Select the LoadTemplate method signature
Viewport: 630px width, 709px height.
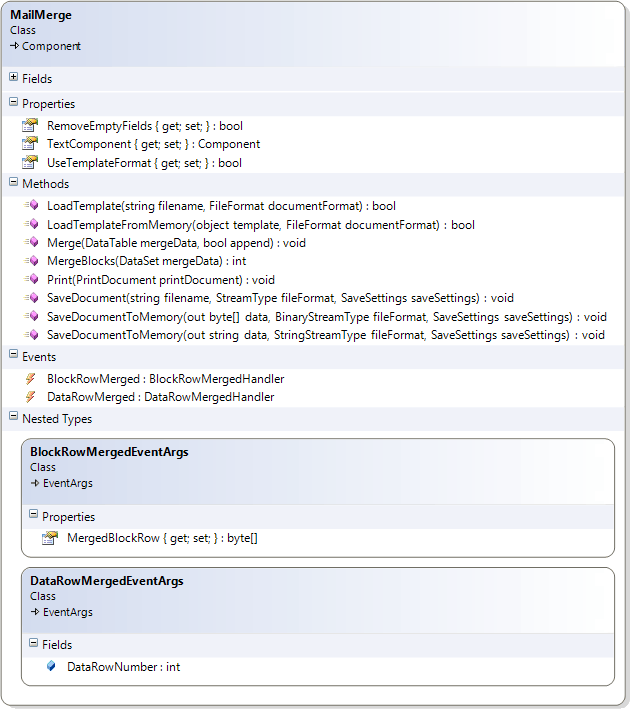(x=221, y=206)
